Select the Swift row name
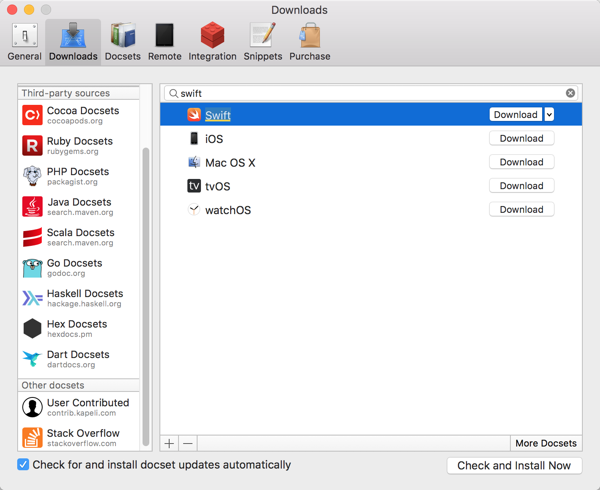 tap(218, 115)
